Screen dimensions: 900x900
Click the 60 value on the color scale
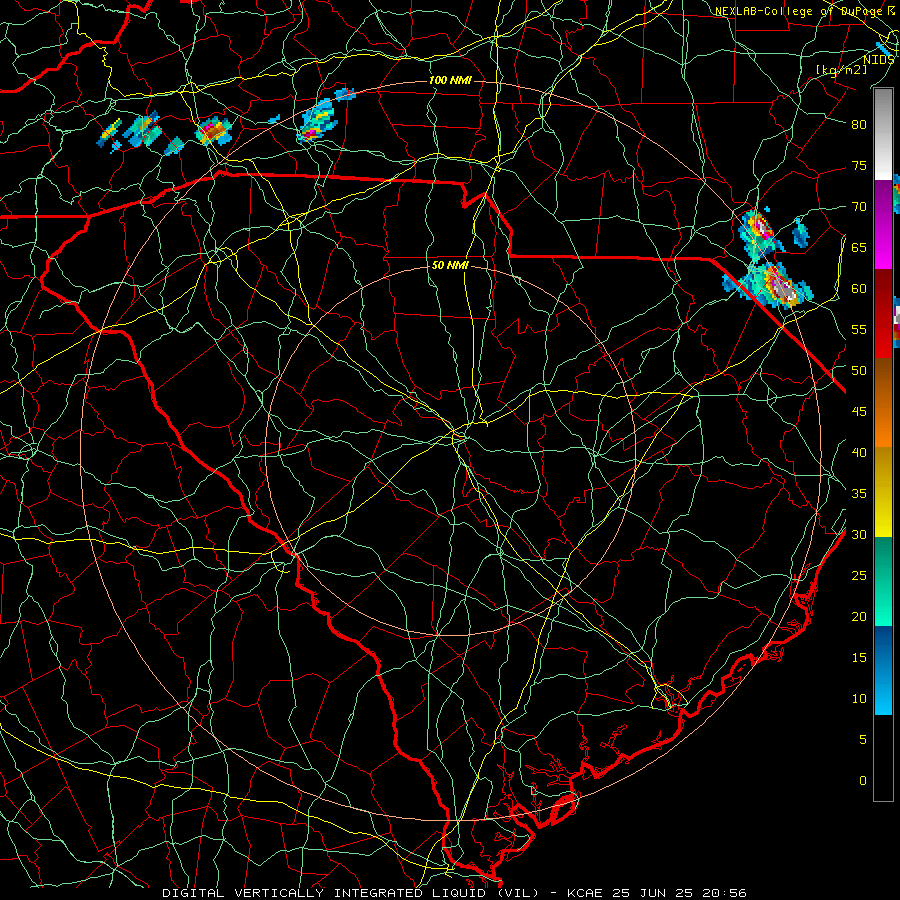point(859,289)
